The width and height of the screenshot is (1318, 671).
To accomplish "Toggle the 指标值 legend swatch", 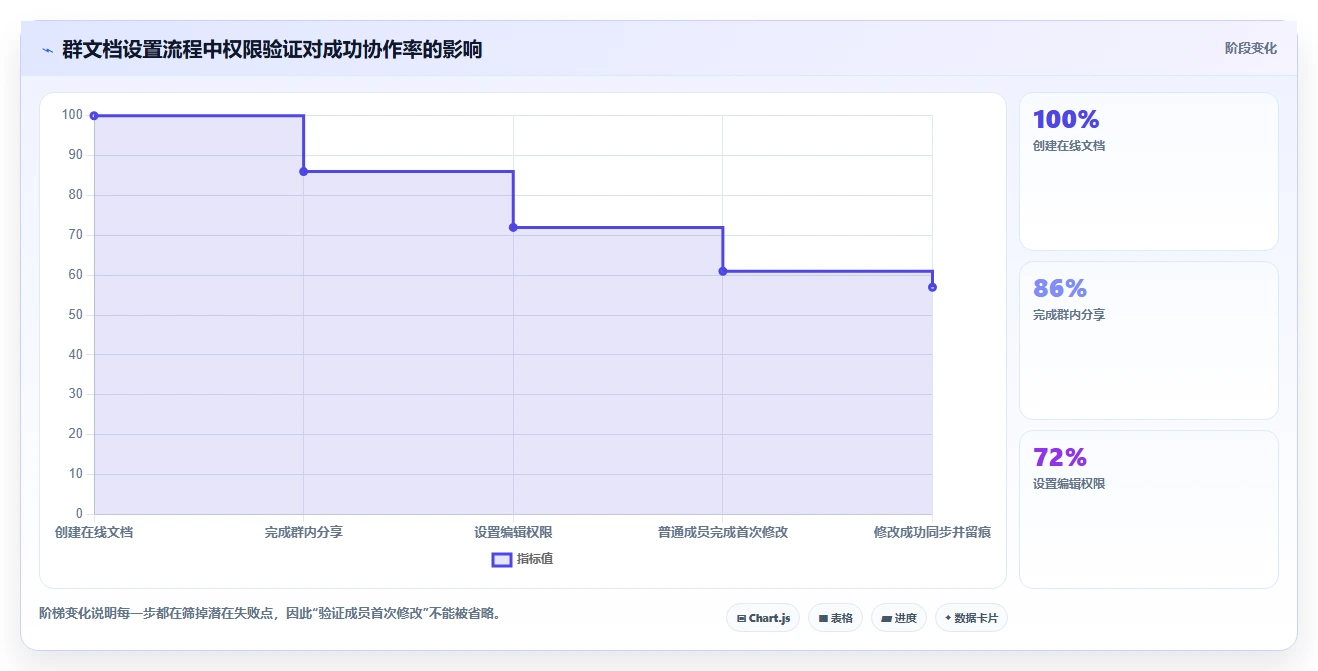I will pyautogui.click(x=502, y=559).
